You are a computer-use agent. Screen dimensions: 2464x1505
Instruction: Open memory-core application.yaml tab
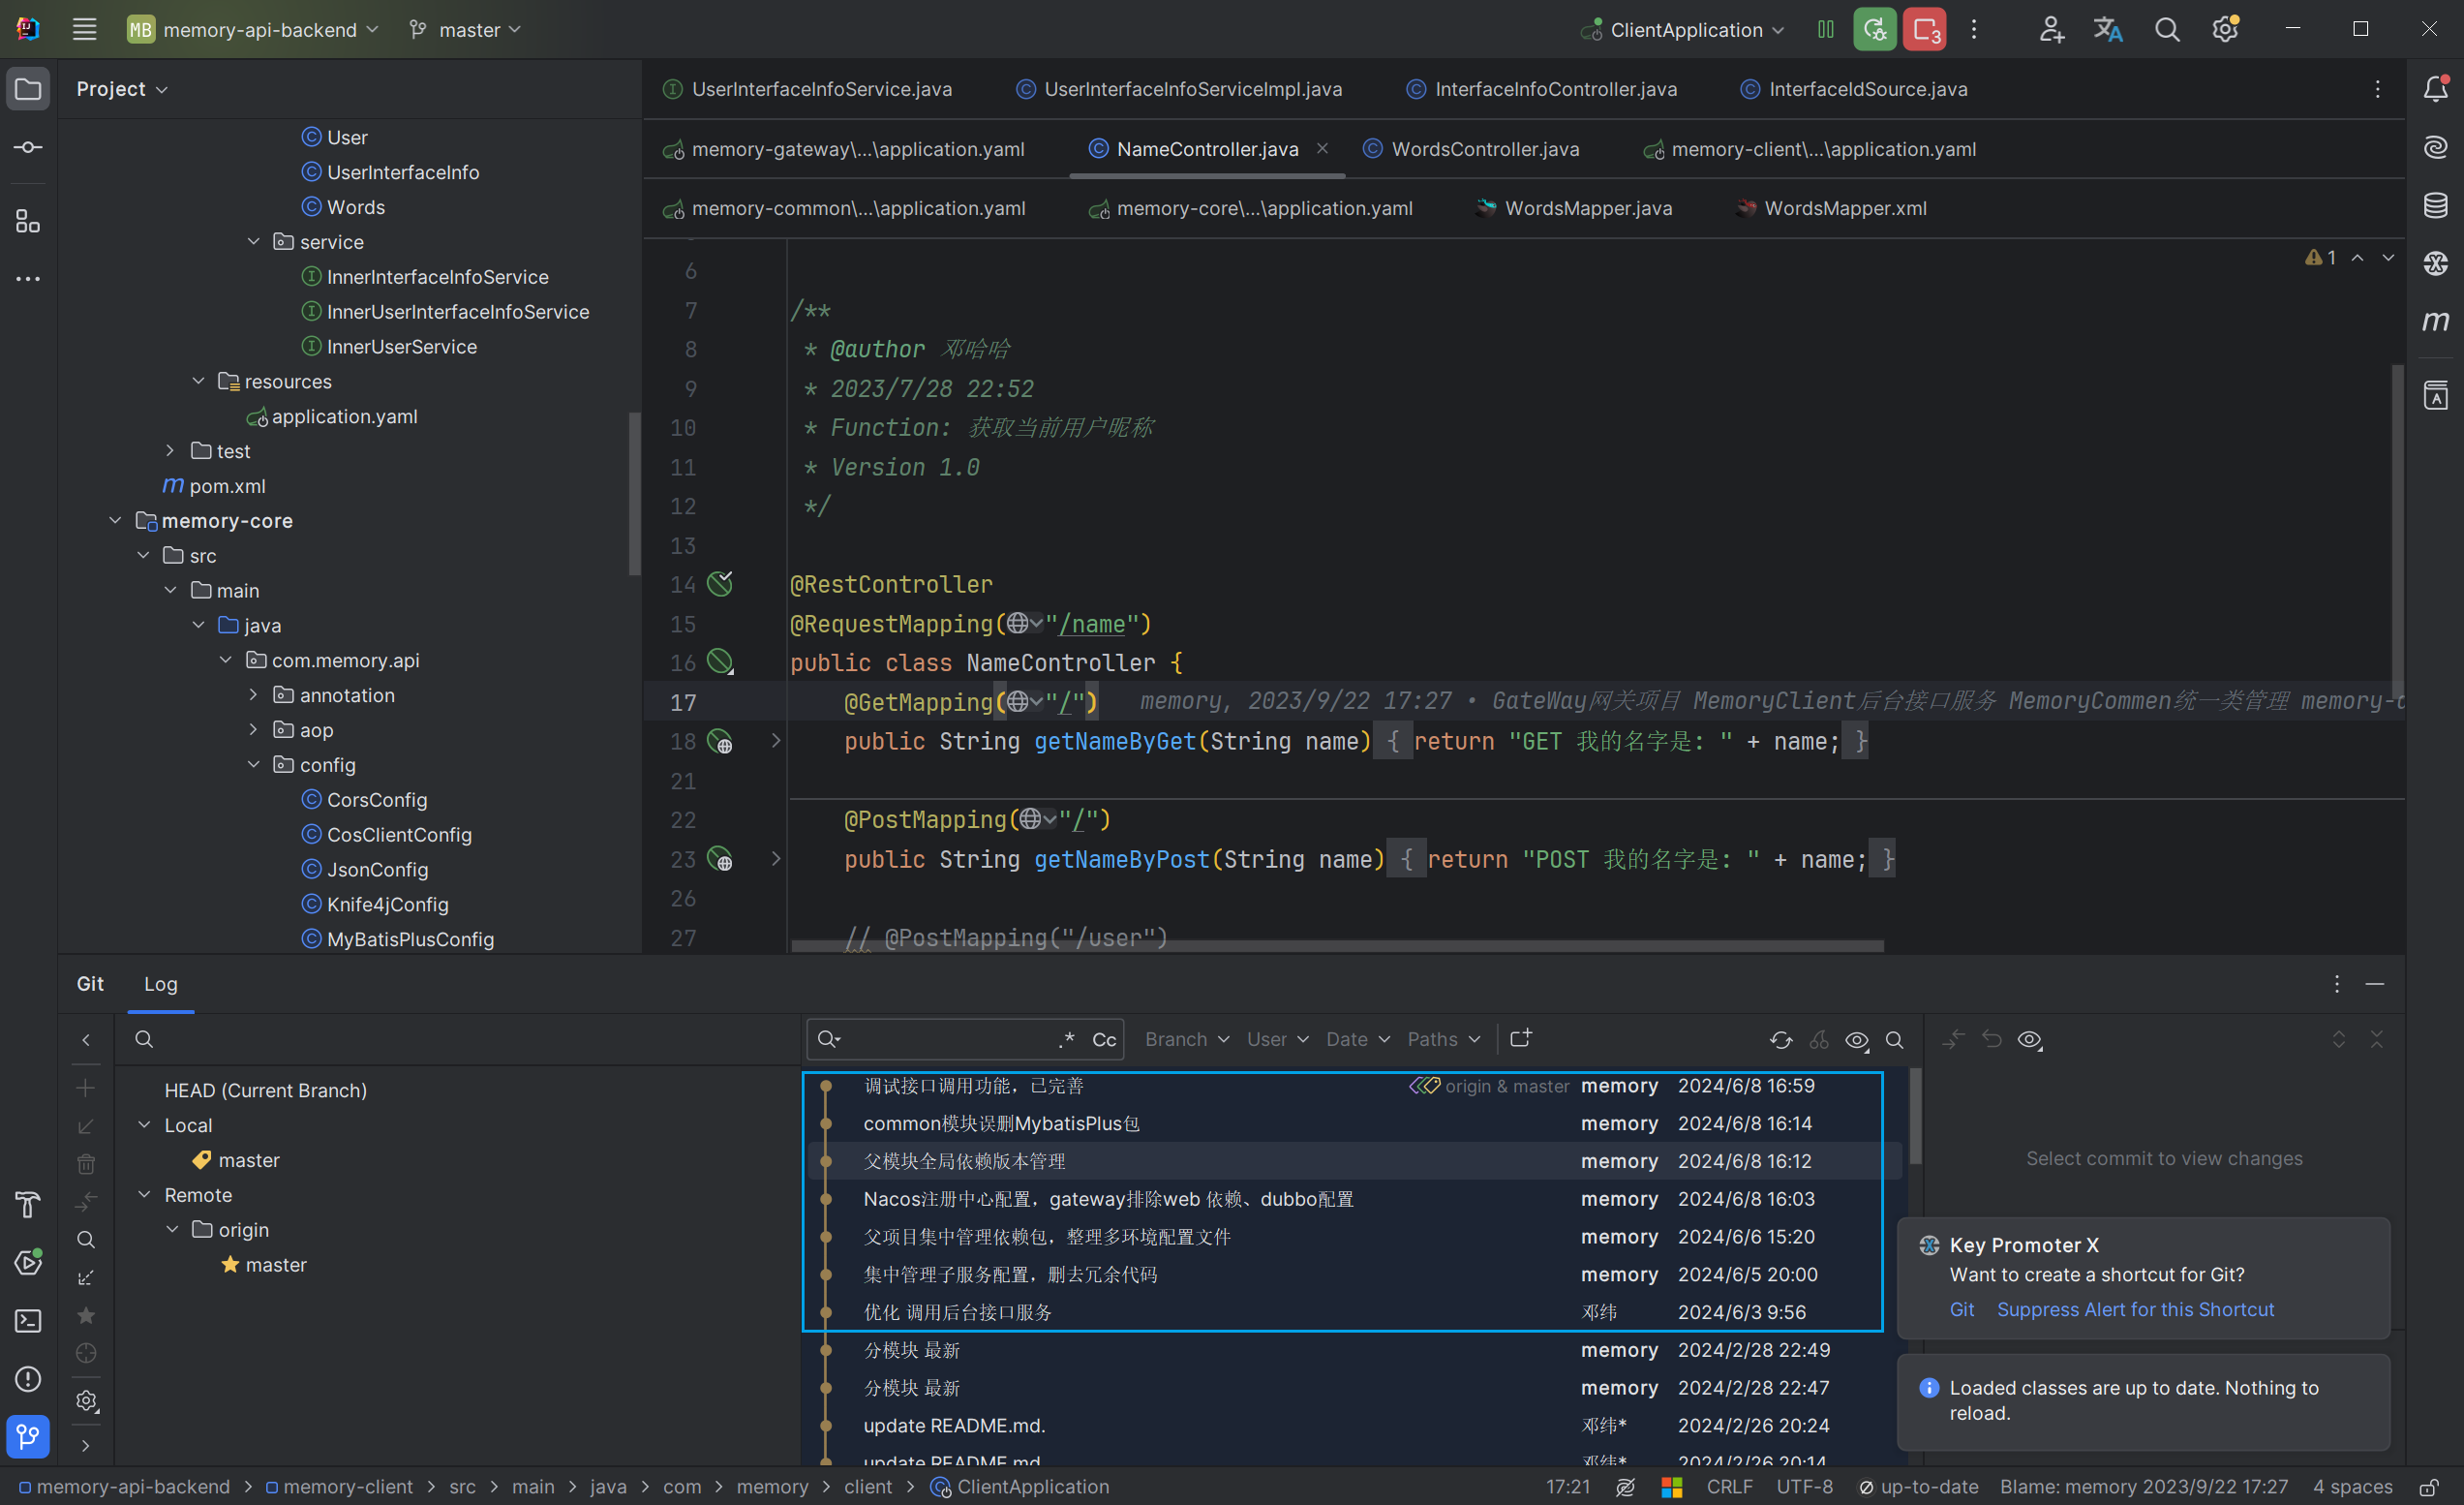(1250, 208)
